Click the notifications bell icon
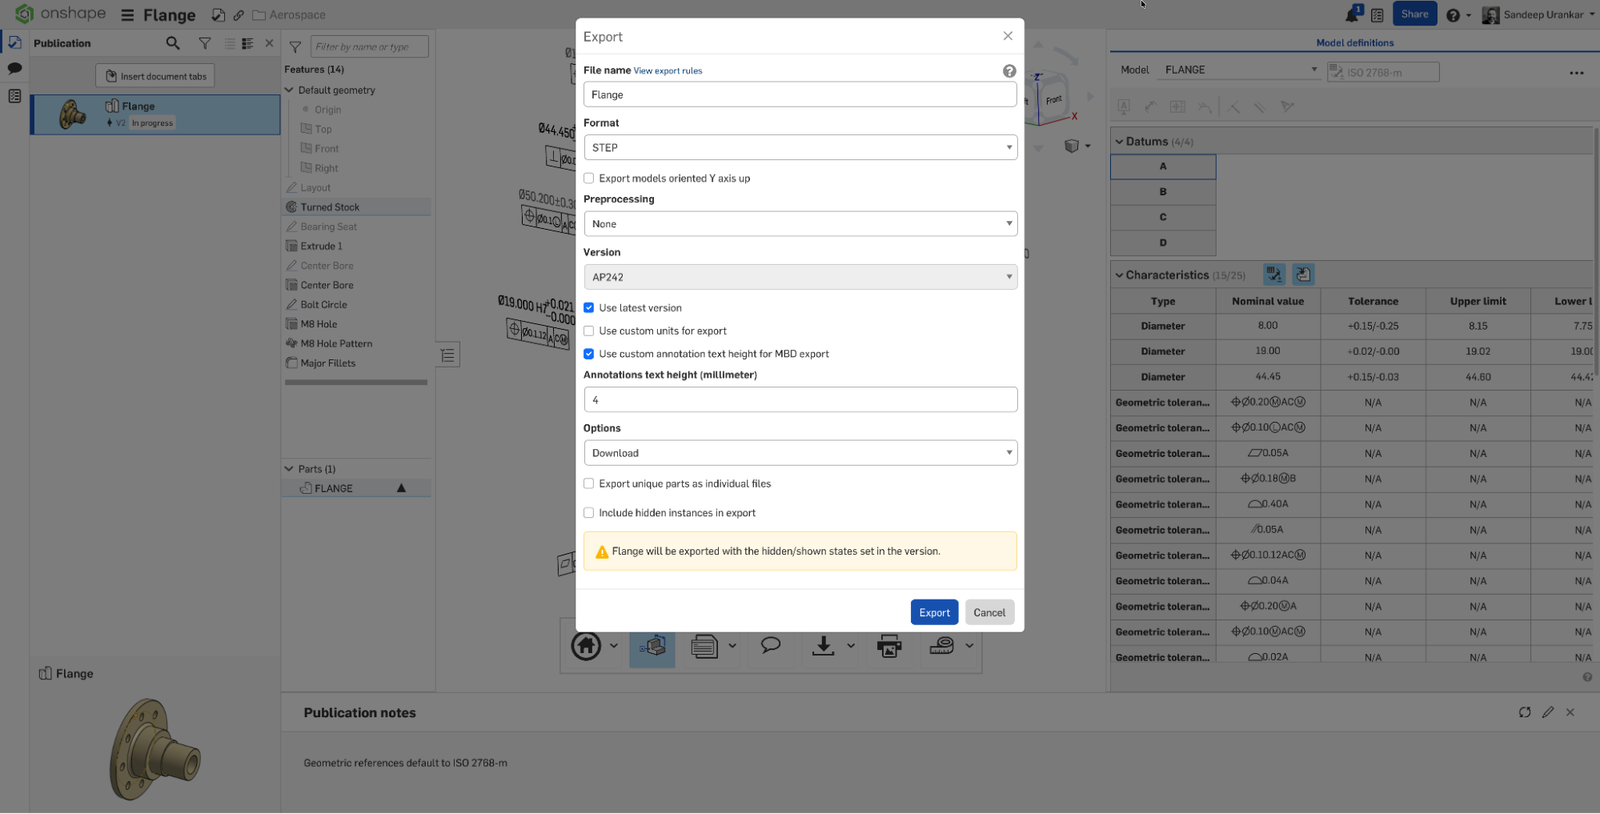The width and height of the screenshot is (1600, 814). coord(1352,15)
